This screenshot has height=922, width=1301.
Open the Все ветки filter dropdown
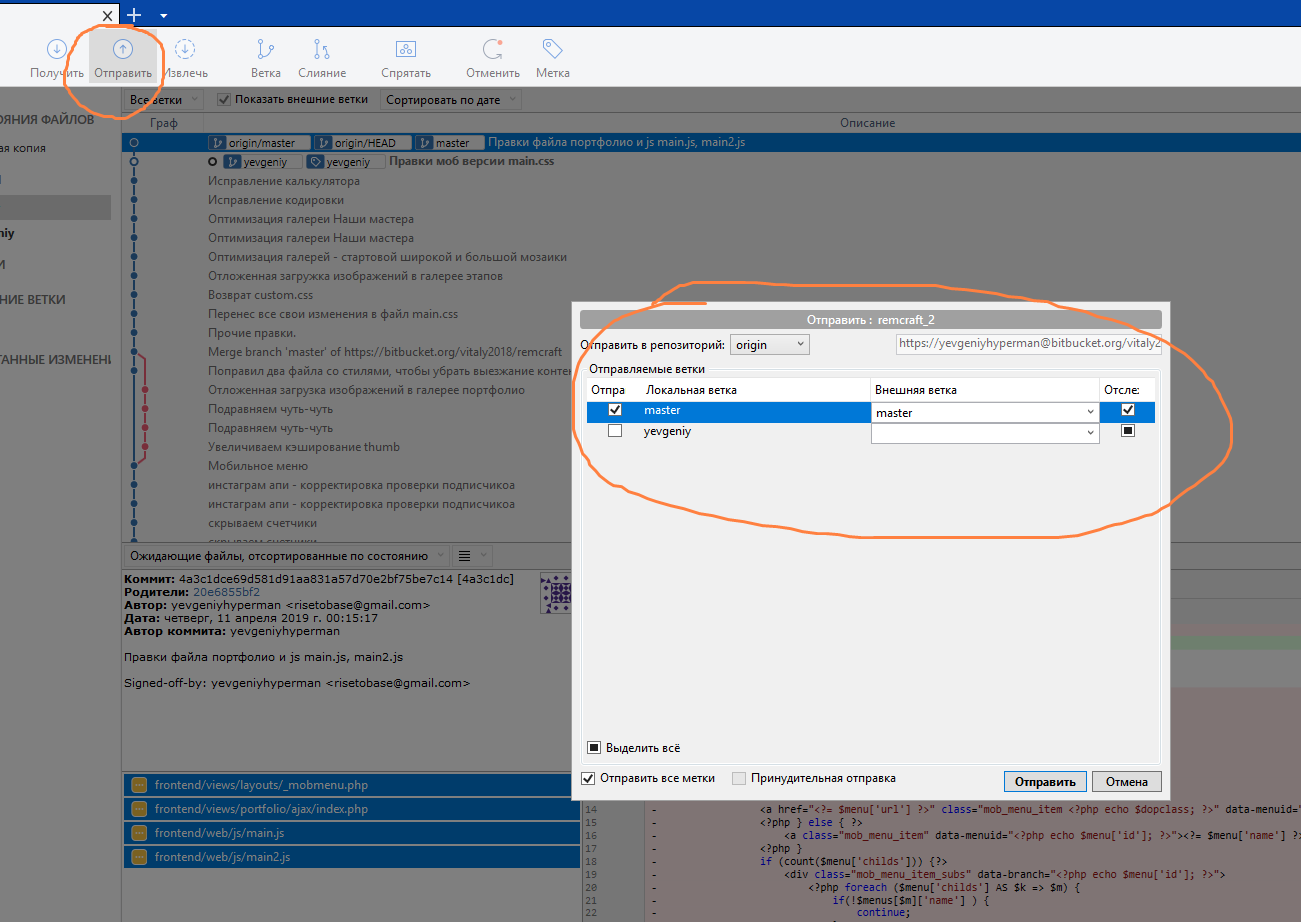pyautogui.click(x=164, y=100)
